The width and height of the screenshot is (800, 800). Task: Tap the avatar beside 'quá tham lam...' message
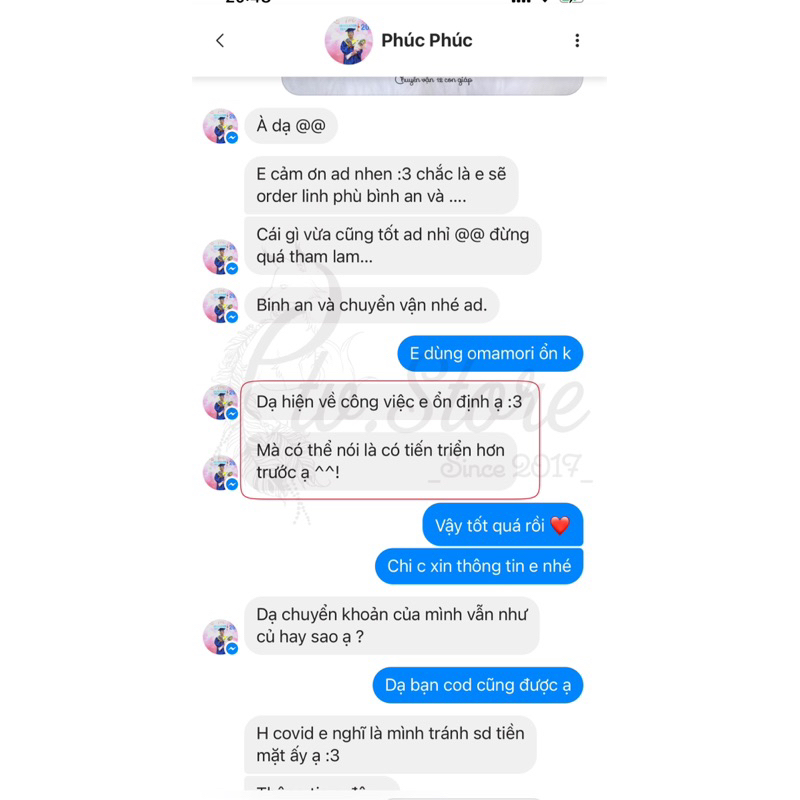pyautogui.click(x=220, y=257)
